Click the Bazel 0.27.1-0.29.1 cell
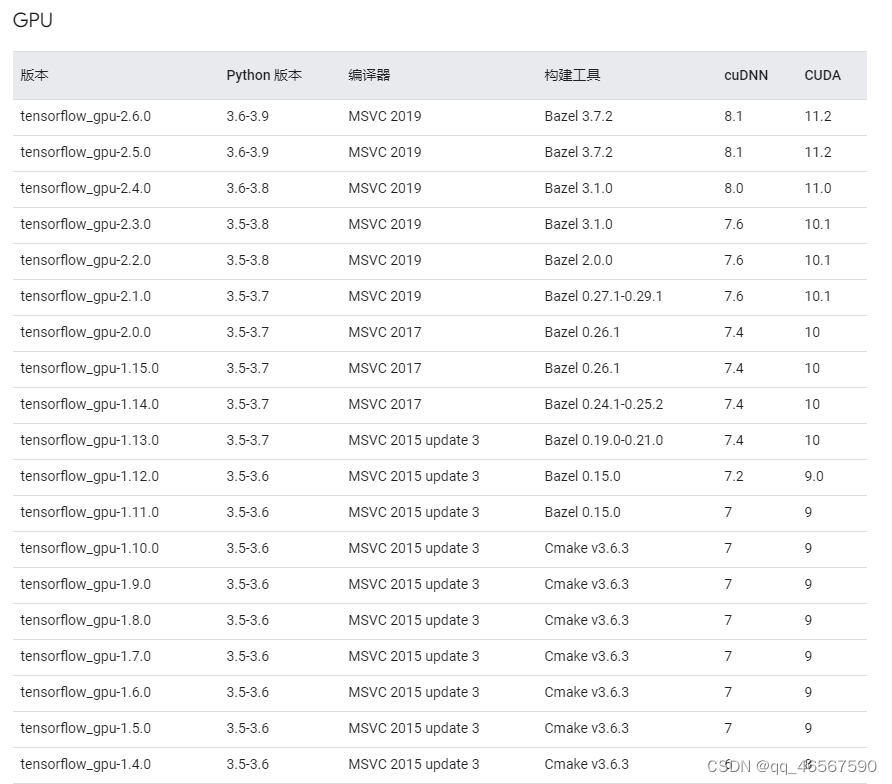 click(603, 296)
